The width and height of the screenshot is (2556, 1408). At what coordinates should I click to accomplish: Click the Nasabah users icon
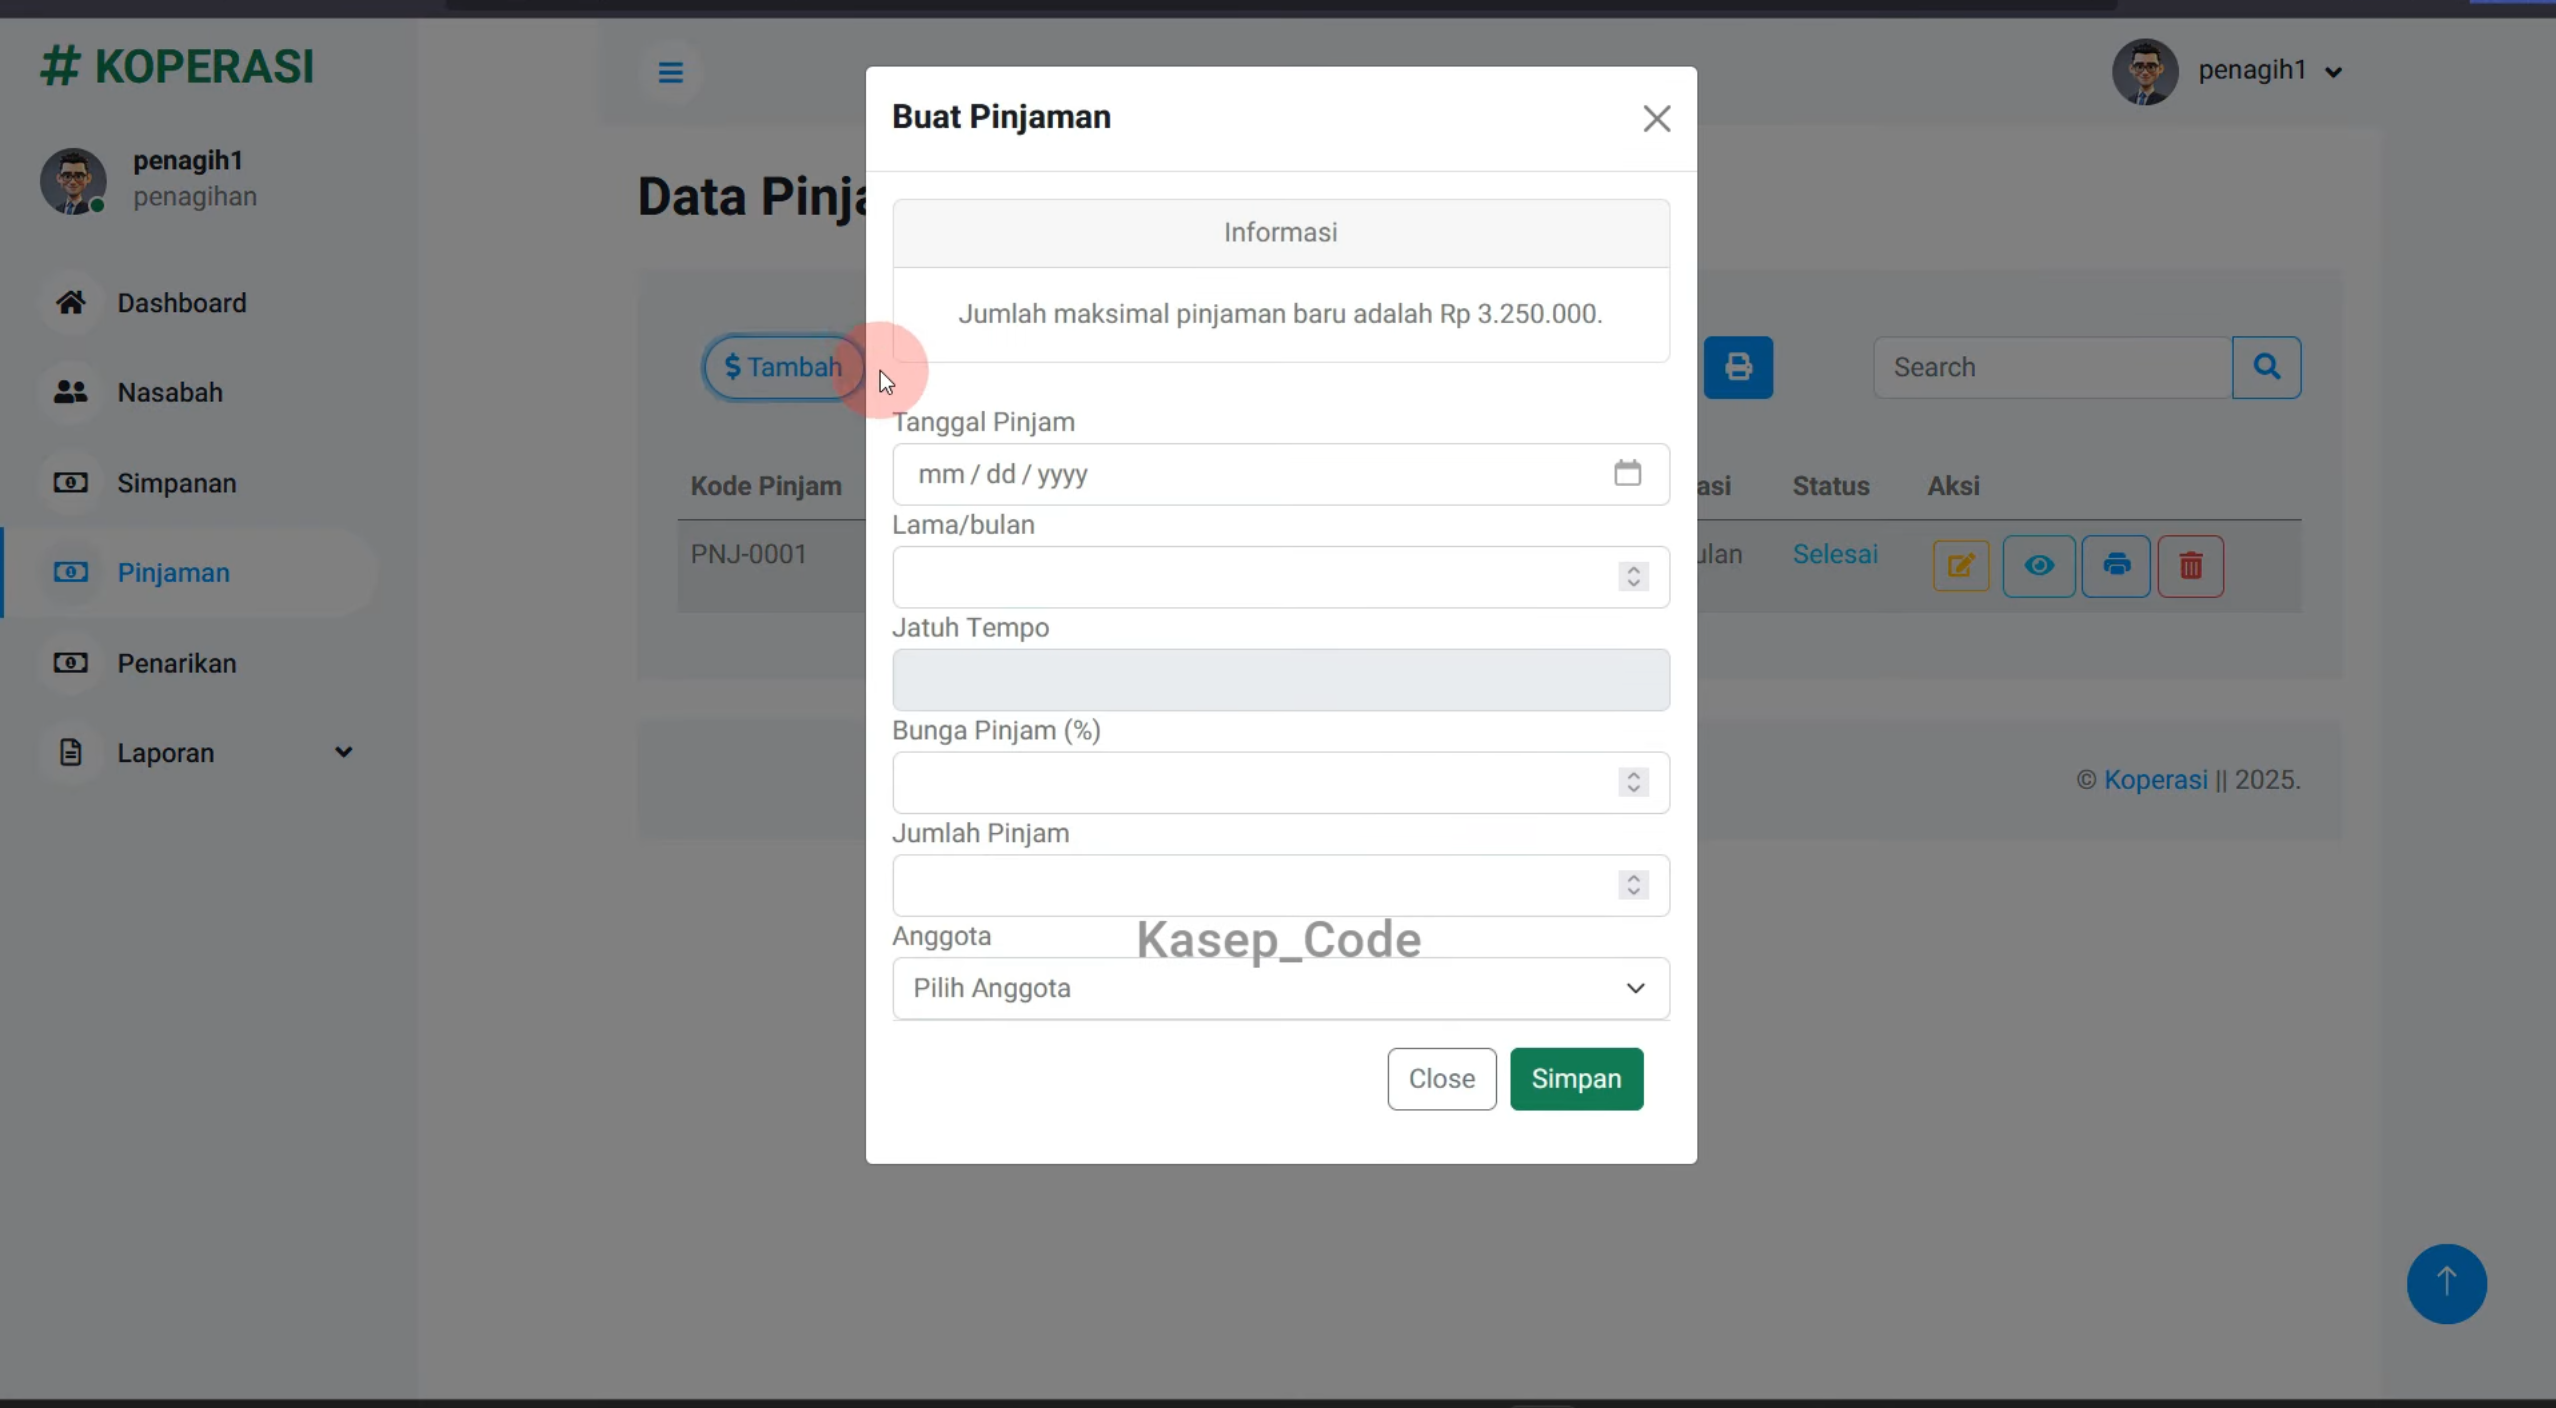(x=70, y=392)
